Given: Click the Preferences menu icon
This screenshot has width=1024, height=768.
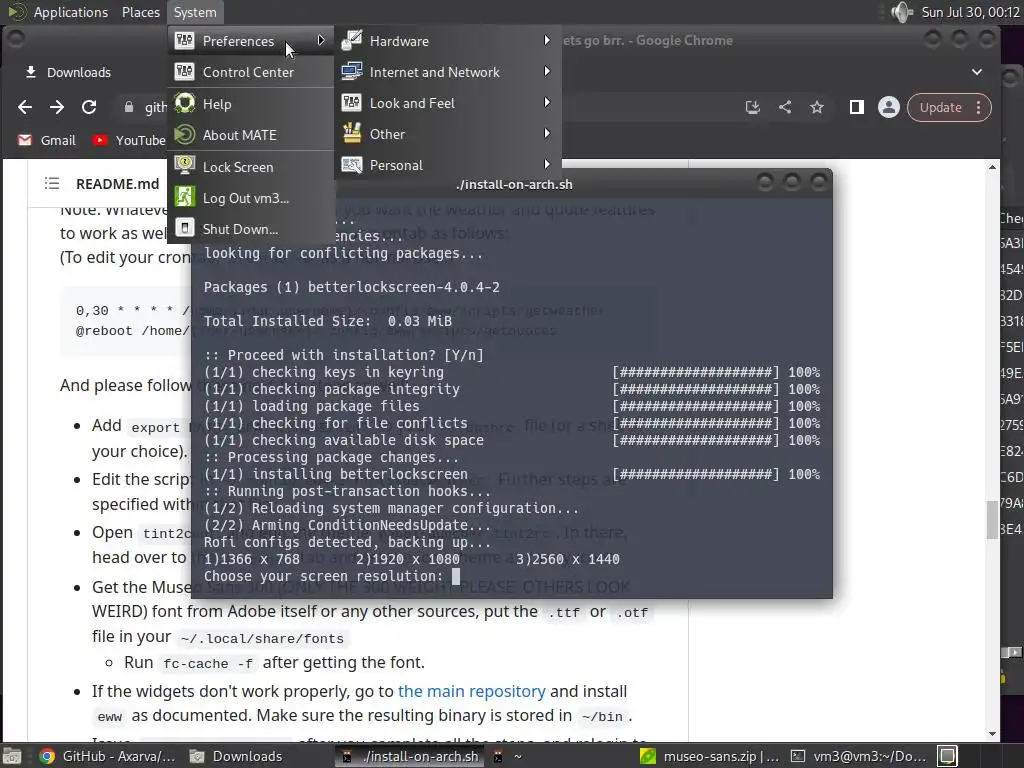Looking at the screenshot, I should click(x=184, y=40).
